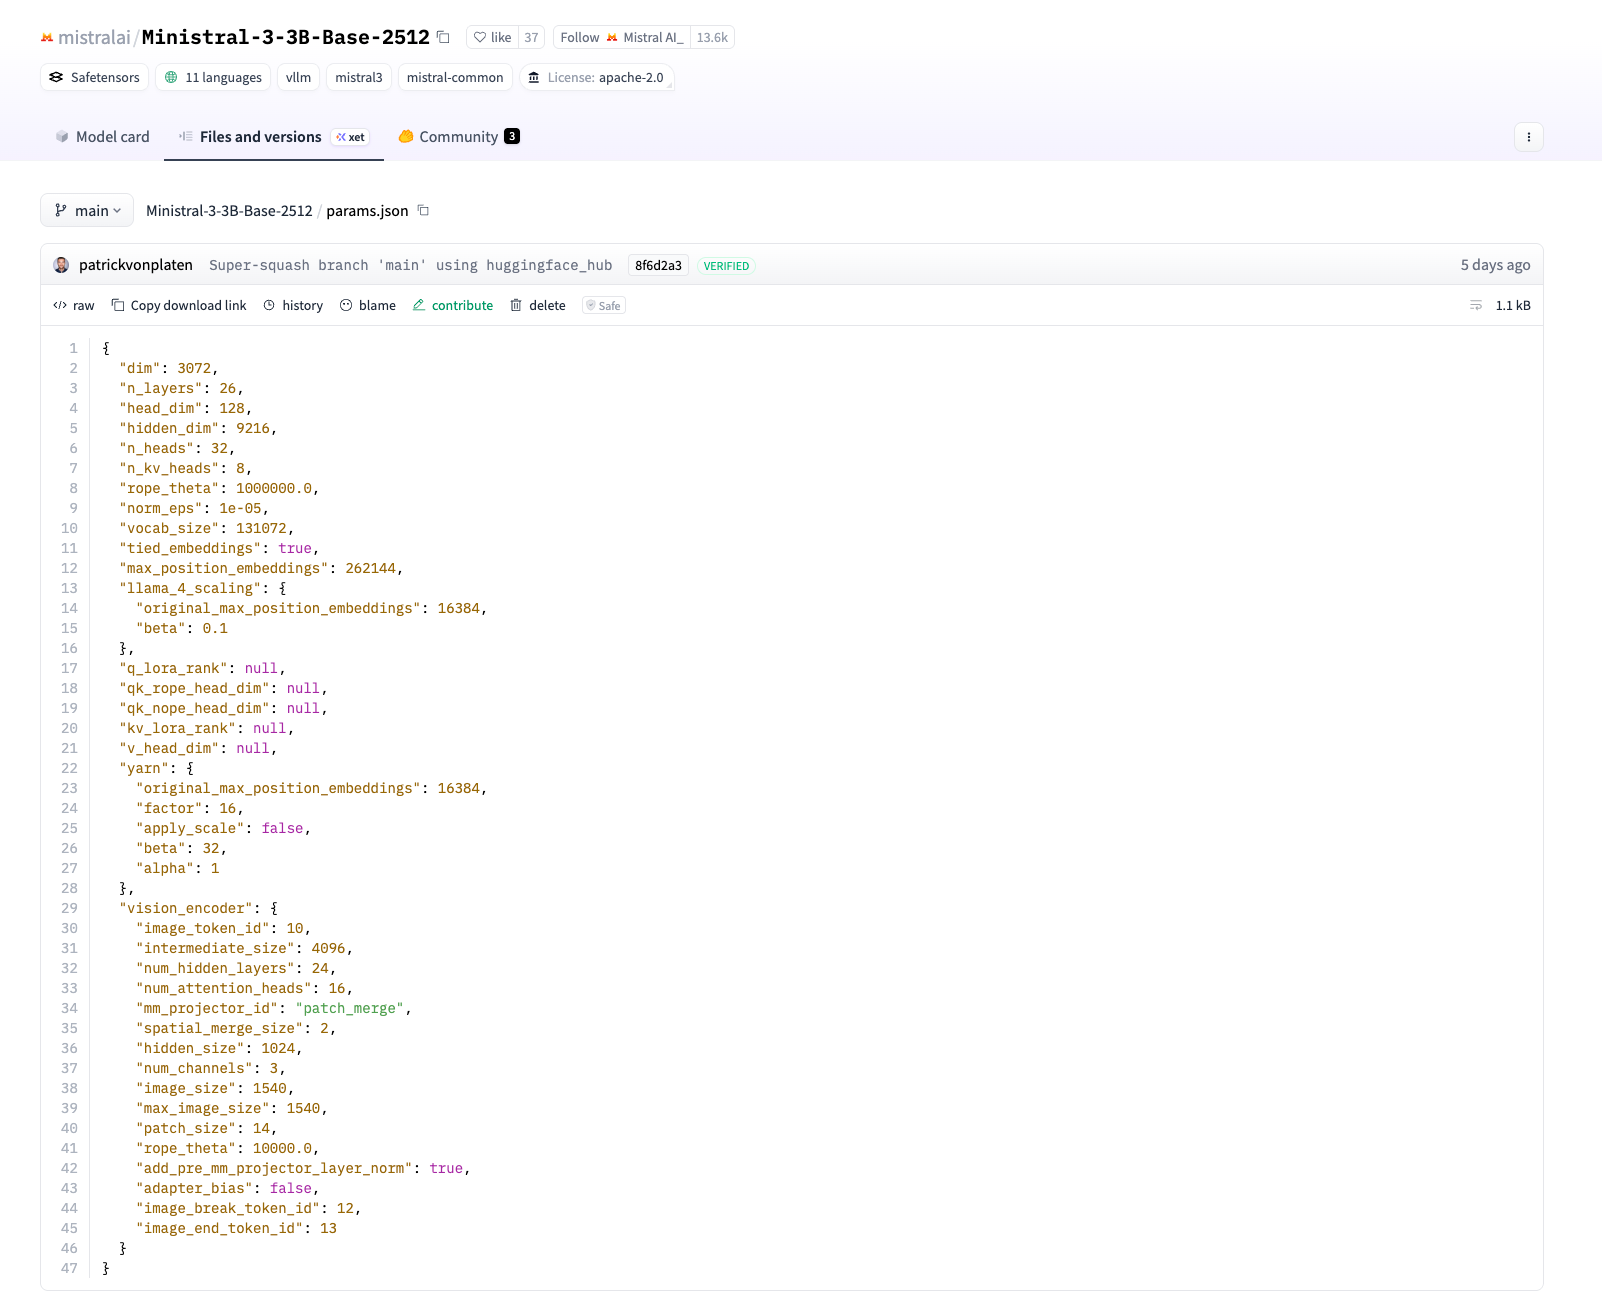Copy download link for the file
This screenshot has height=1314, width=1602.
click(x=179, y=305)
